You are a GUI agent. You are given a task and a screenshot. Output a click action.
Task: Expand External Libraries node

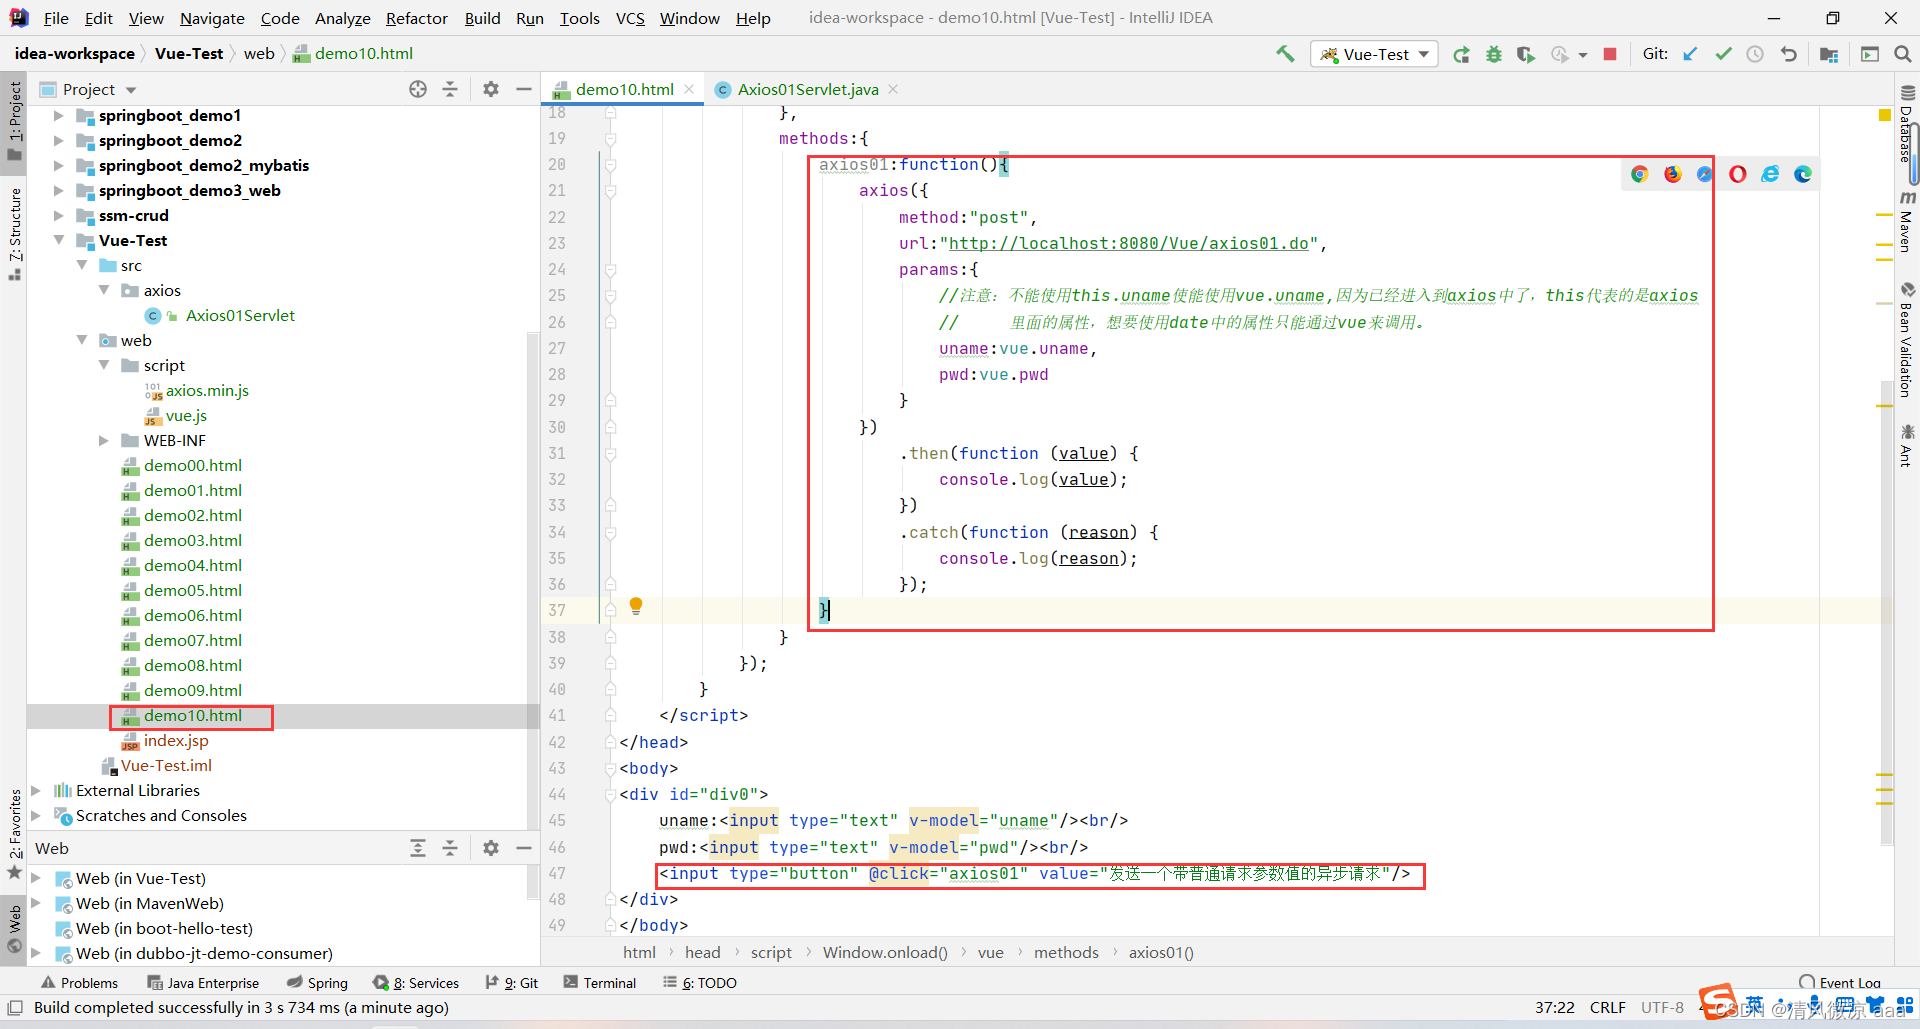(x=36, y=791)
